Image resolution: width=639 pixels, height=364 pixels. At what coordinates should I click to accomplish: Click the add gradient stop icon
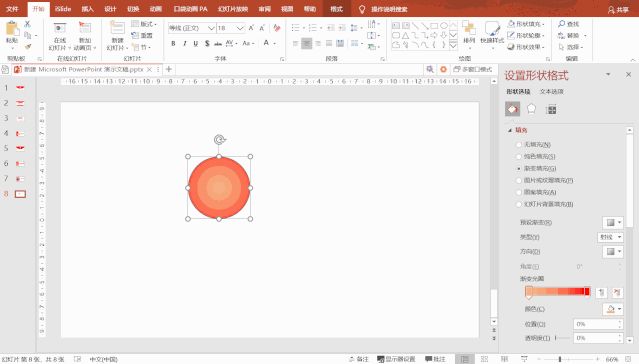(x=602, y=292)
